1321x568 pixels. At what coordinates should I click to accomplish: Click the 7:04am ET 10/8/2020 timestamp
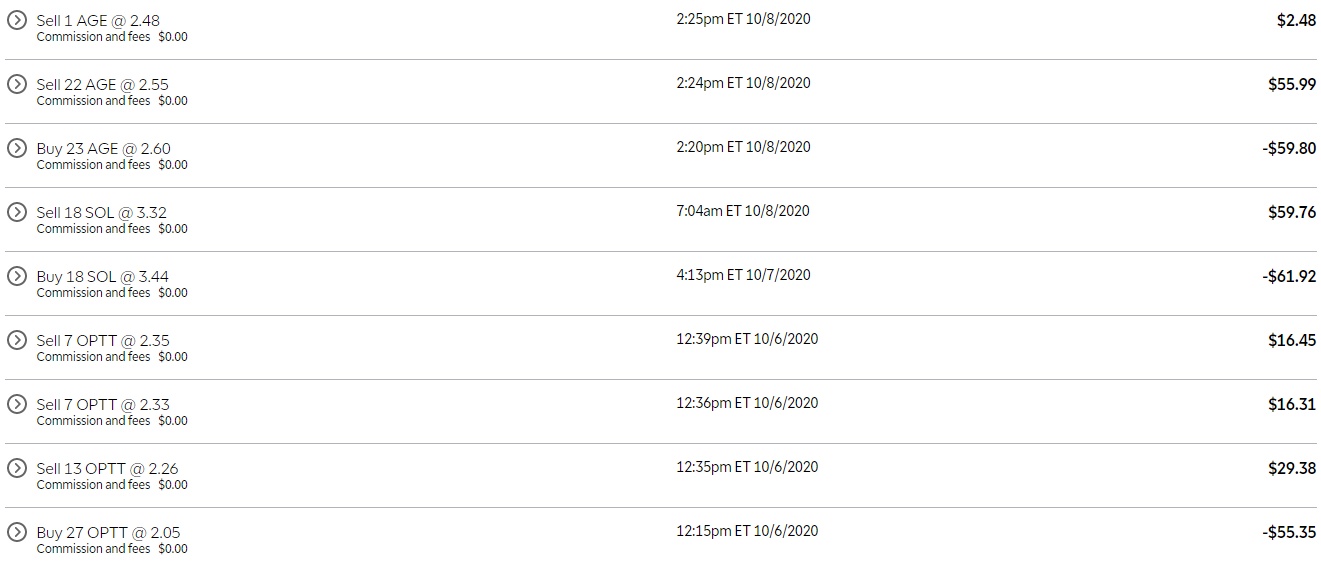click(x=743, y=211)
